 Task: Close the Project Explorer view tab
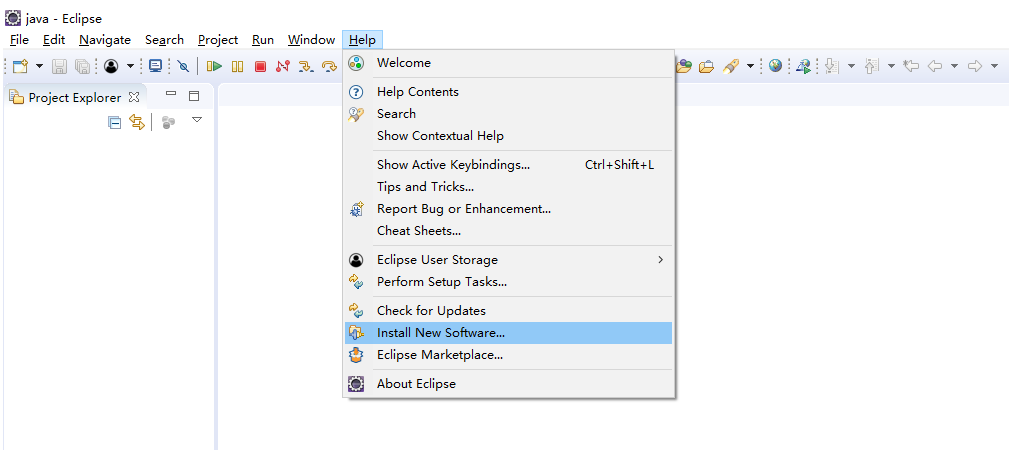click(x=134, y=97)
